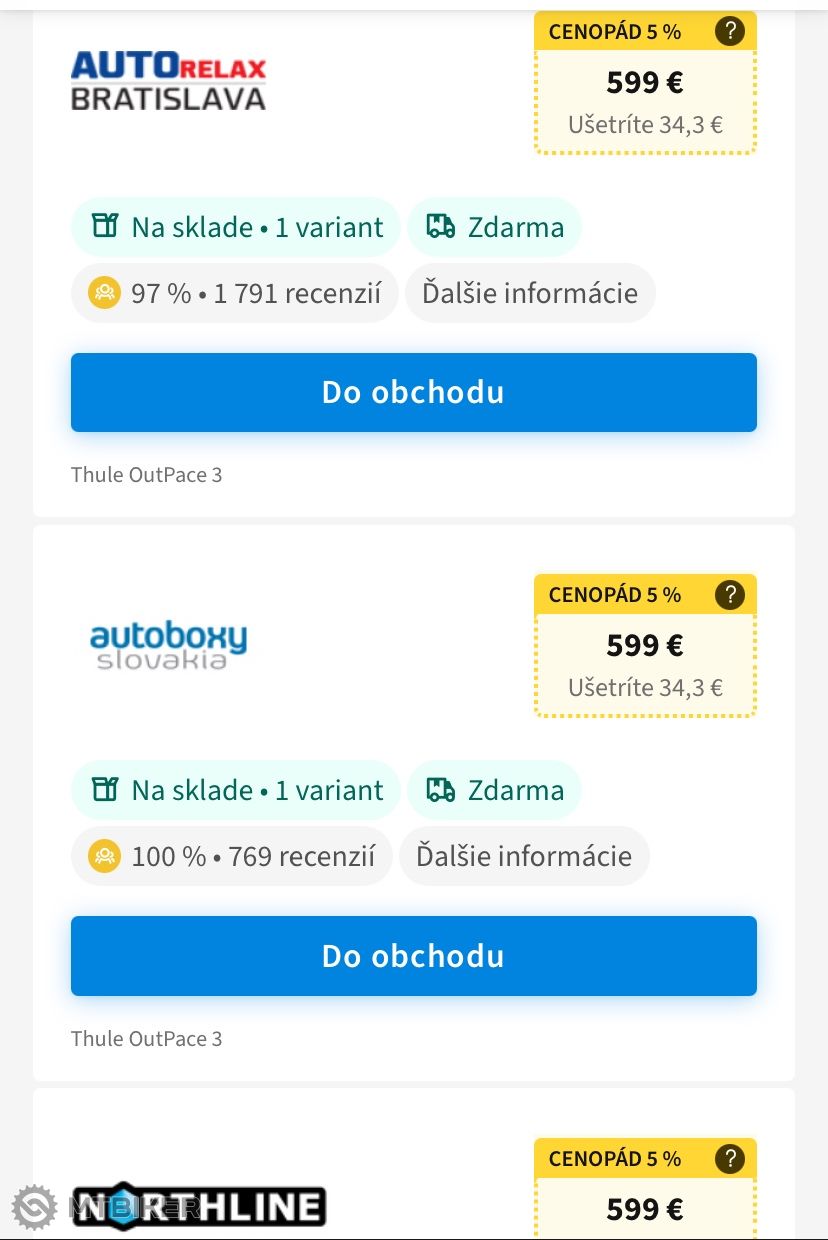Click the 599 € price in Autoboxy offer

tap(645, 645)
